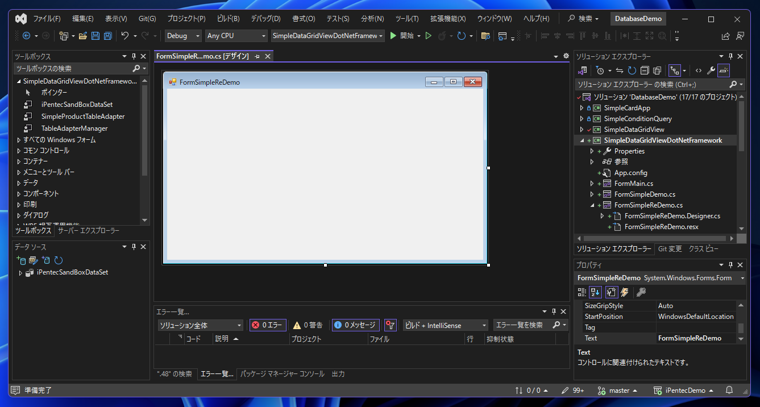Click the notifications bell in status bar
The height and width of the screenshot is (407, 760).
(x=729, y=390)
